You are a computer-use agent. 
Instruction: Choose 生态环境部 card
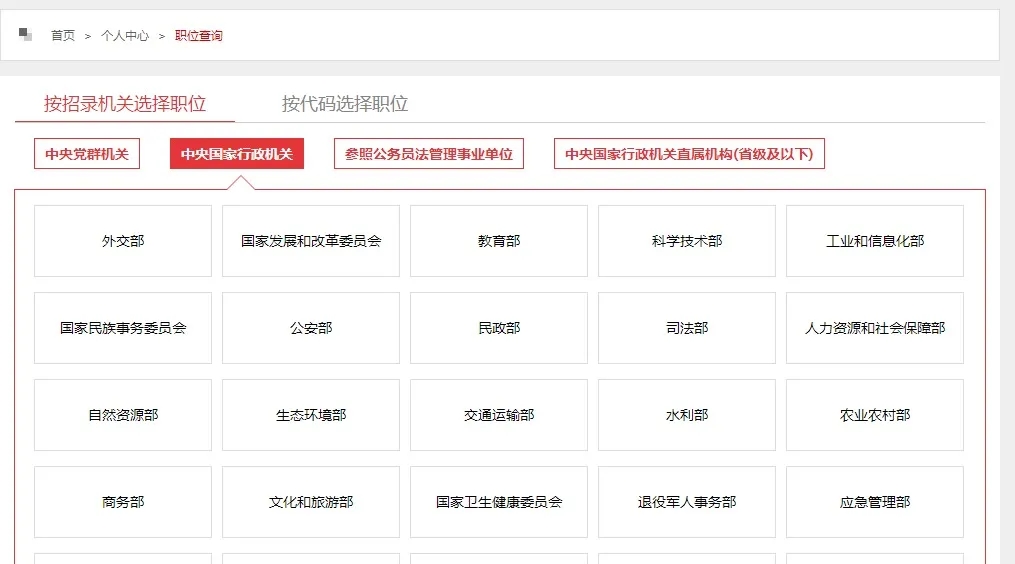pos(311,415)
